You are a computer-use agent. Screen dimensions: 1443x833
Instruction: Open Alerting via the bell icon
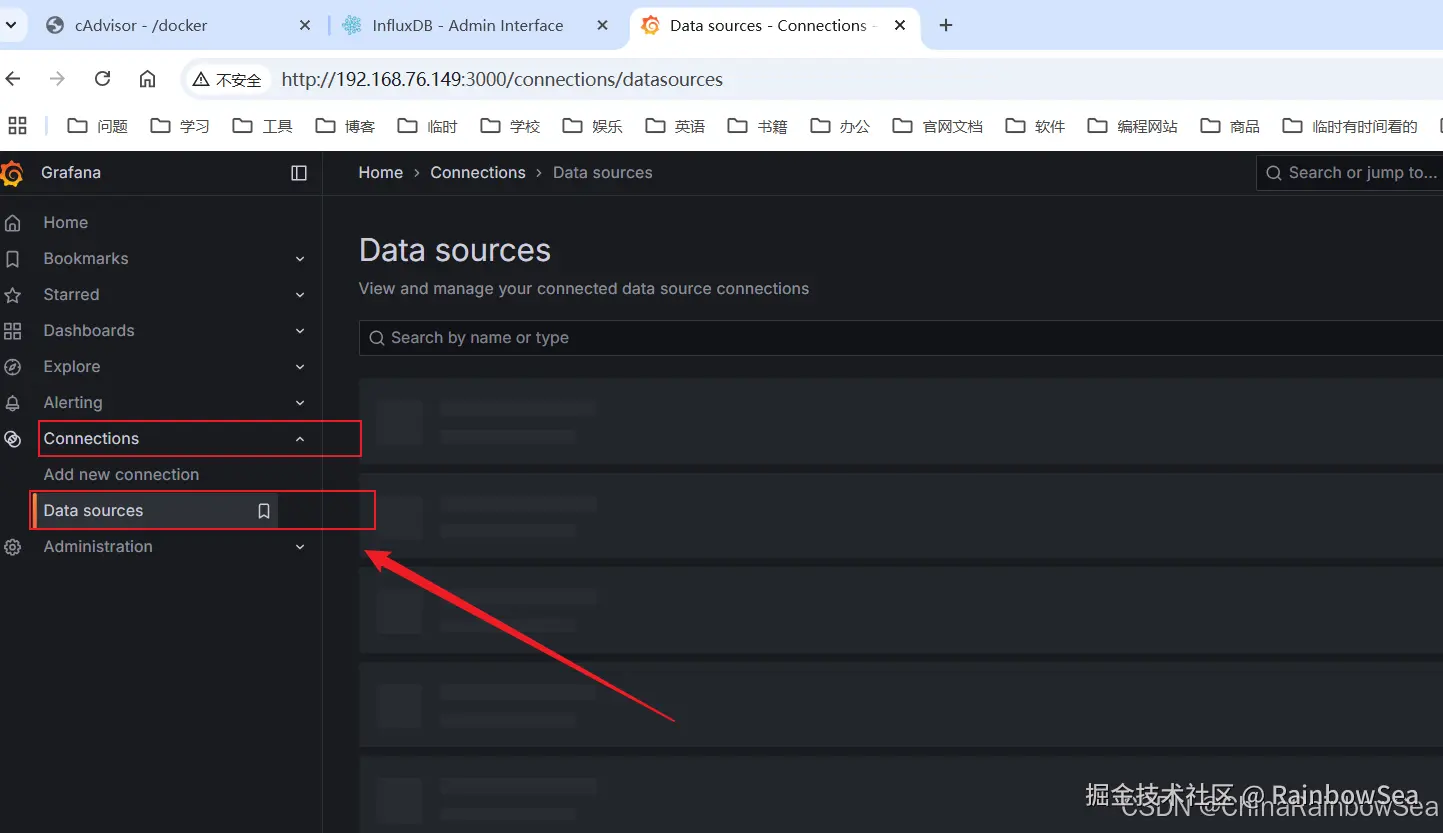point(13,403)
